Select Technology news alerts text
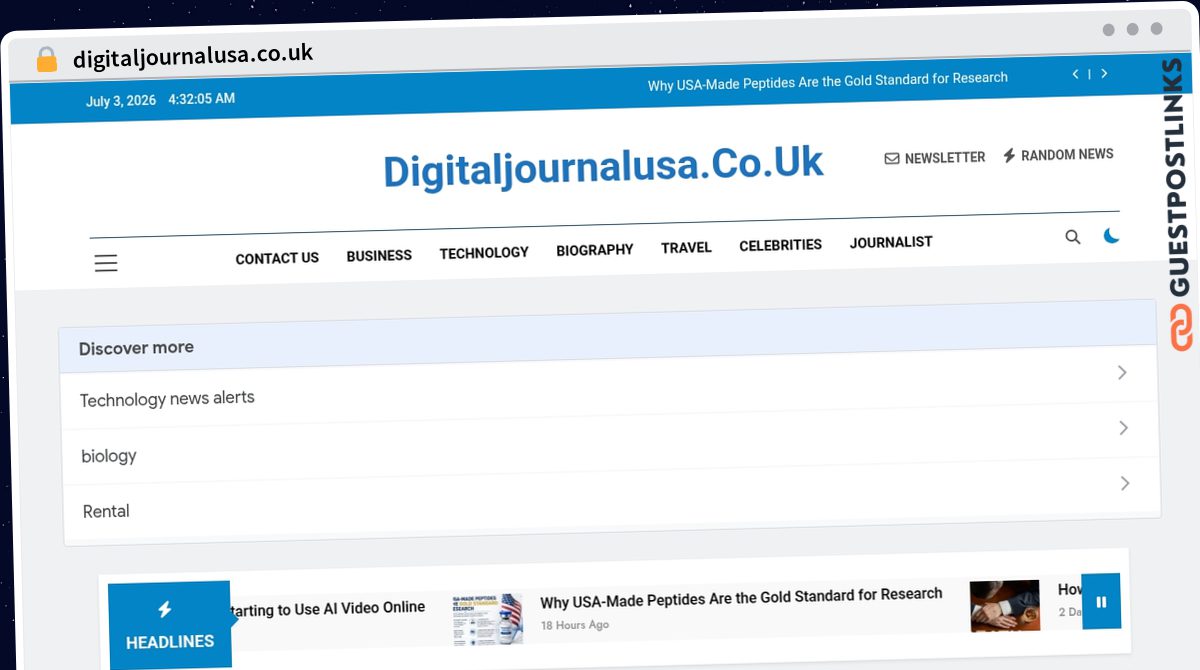The image size is (1200, 670). (167, 398)
